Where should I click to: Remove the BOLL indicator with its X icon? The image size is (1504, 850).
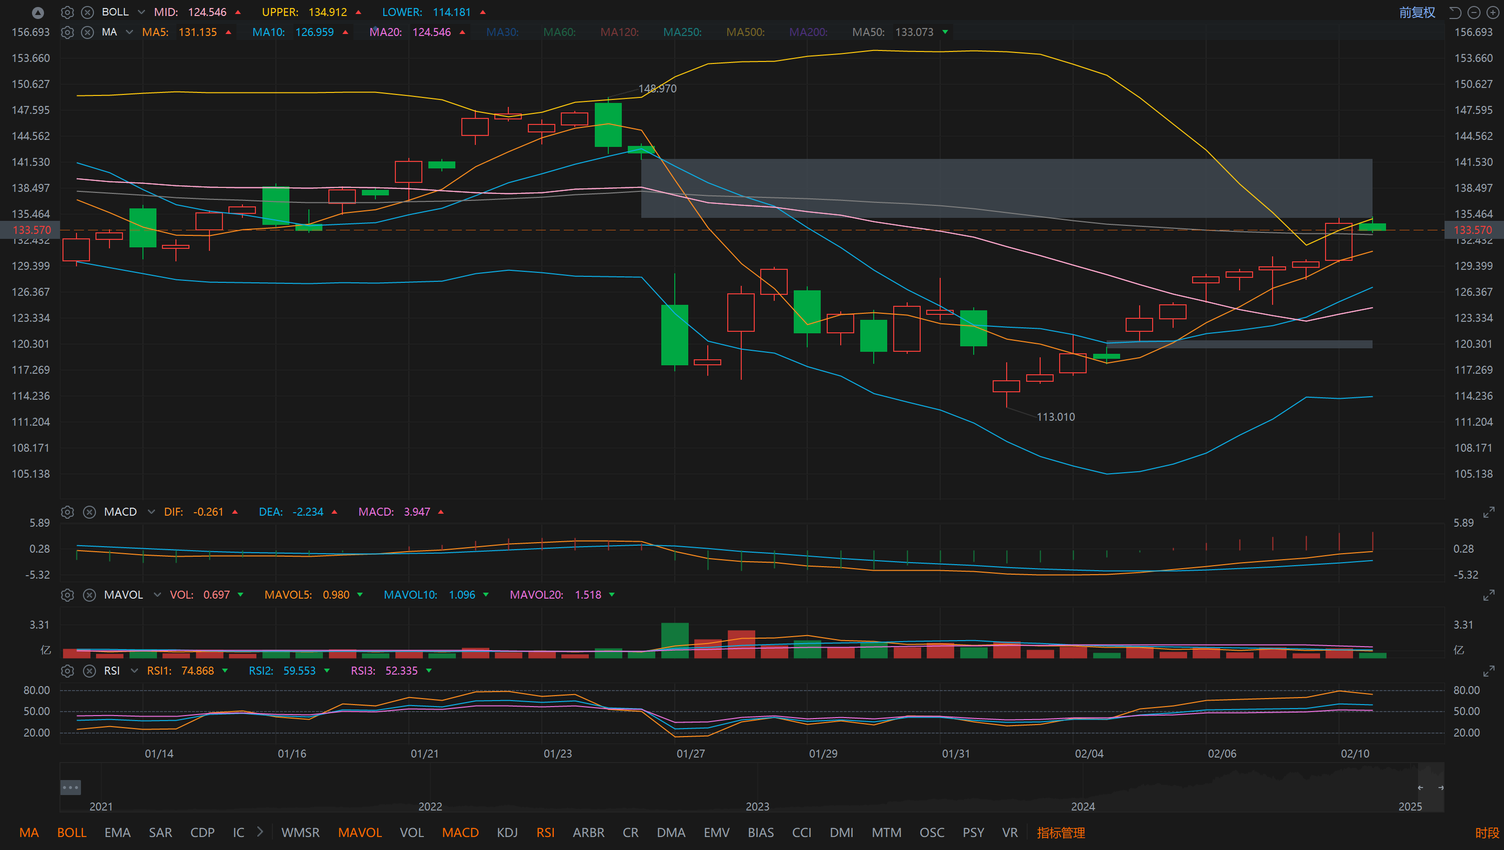[x=88, y=12]
